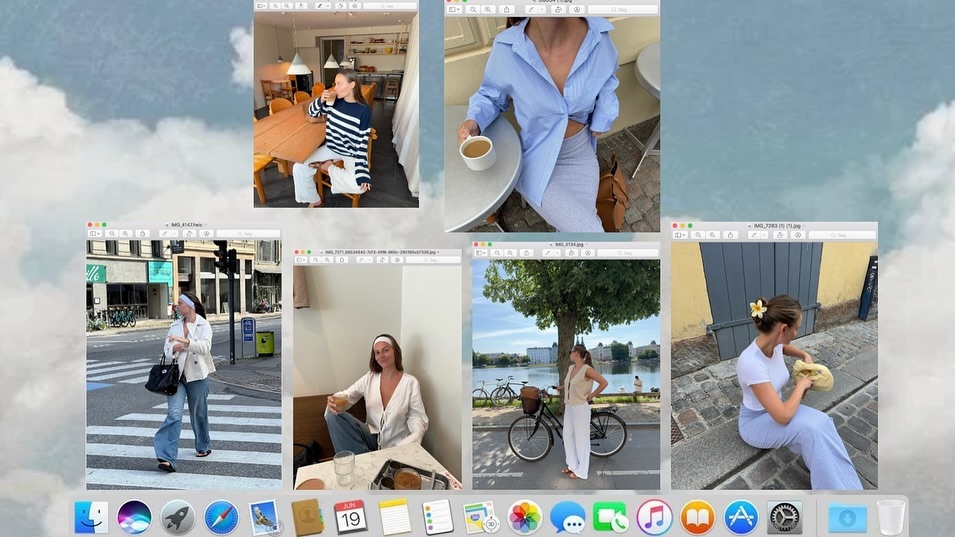
Task: Open the sidebar view dropdown in IMG_4147.heic window
Action: 94,233
